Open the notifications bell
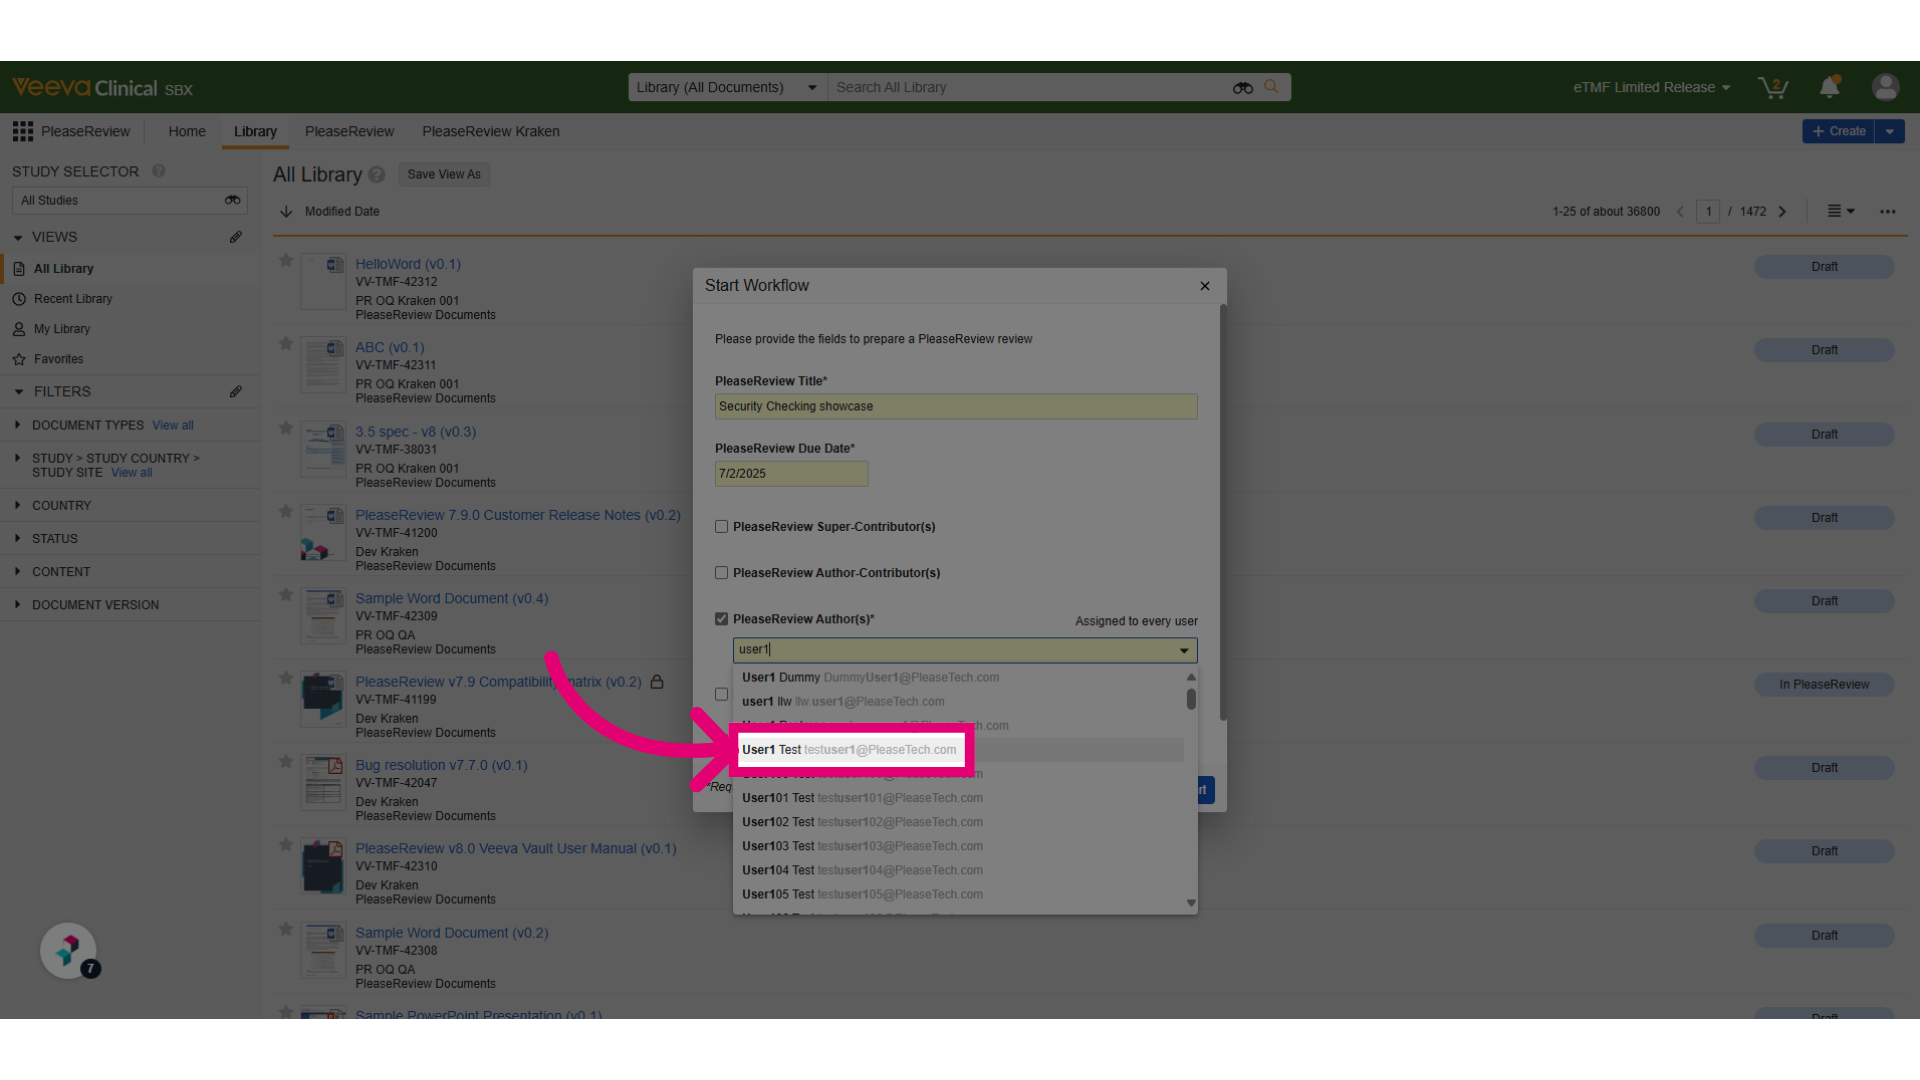This screenshot has height=1080, width=1920. (x=1829, y=87)
